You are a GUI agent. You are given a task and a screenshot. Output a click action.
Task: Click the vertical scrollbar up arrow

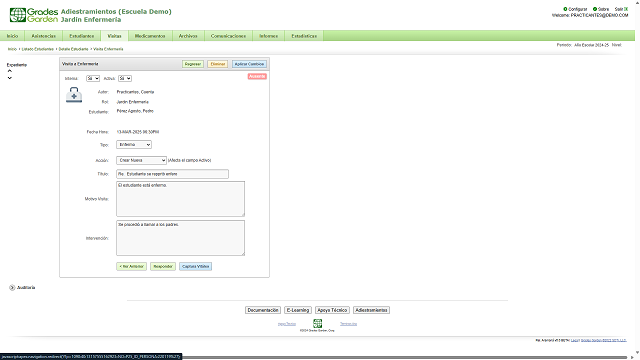coord(637,2)
